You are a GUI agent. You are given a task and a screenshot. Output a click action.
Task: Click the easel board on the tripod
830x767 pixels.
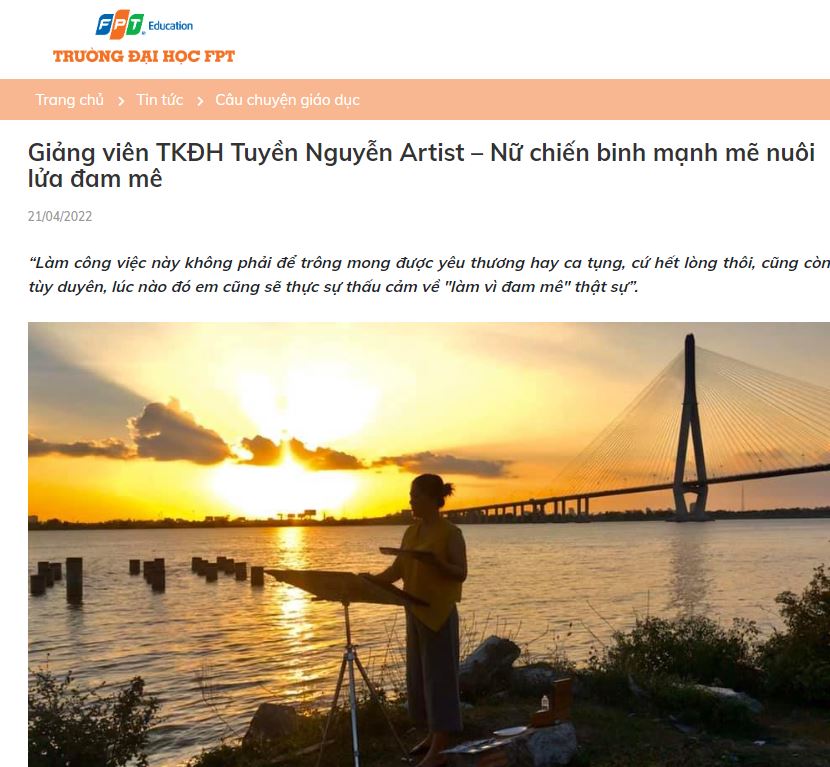pyautogui.click(x=345, y=586)
